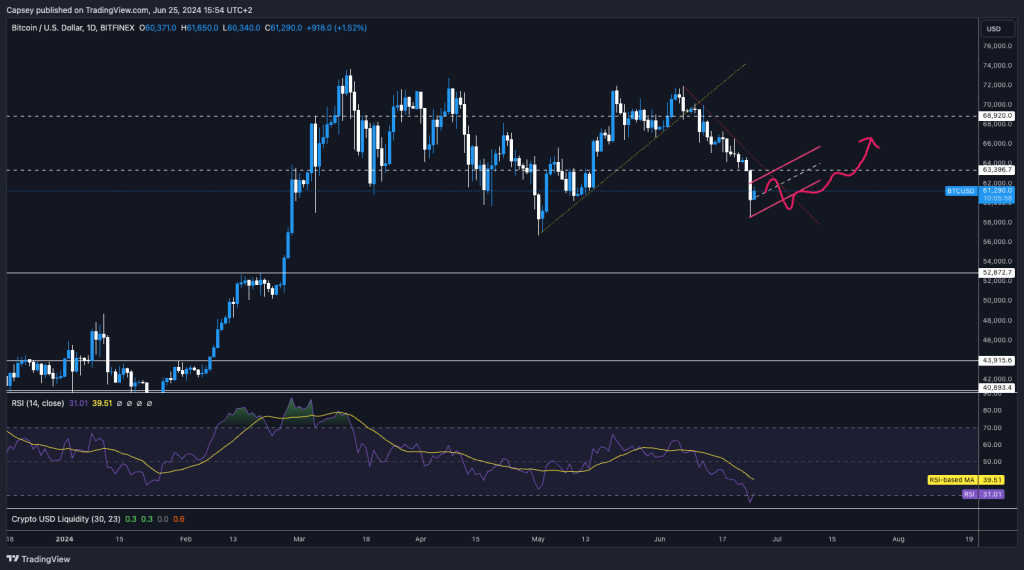Select the 52,872.7 horizontal line price label
The height and width of the screenshot is (570, 1024).
click(x=997, y=272)
